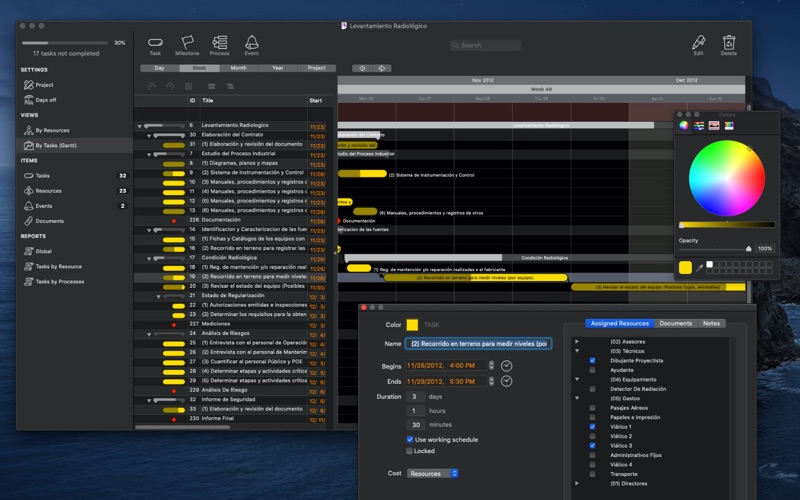The width and height of the screenshot is (800, 500).
Task: Add a new Event
Action: [x=252, y=45]
